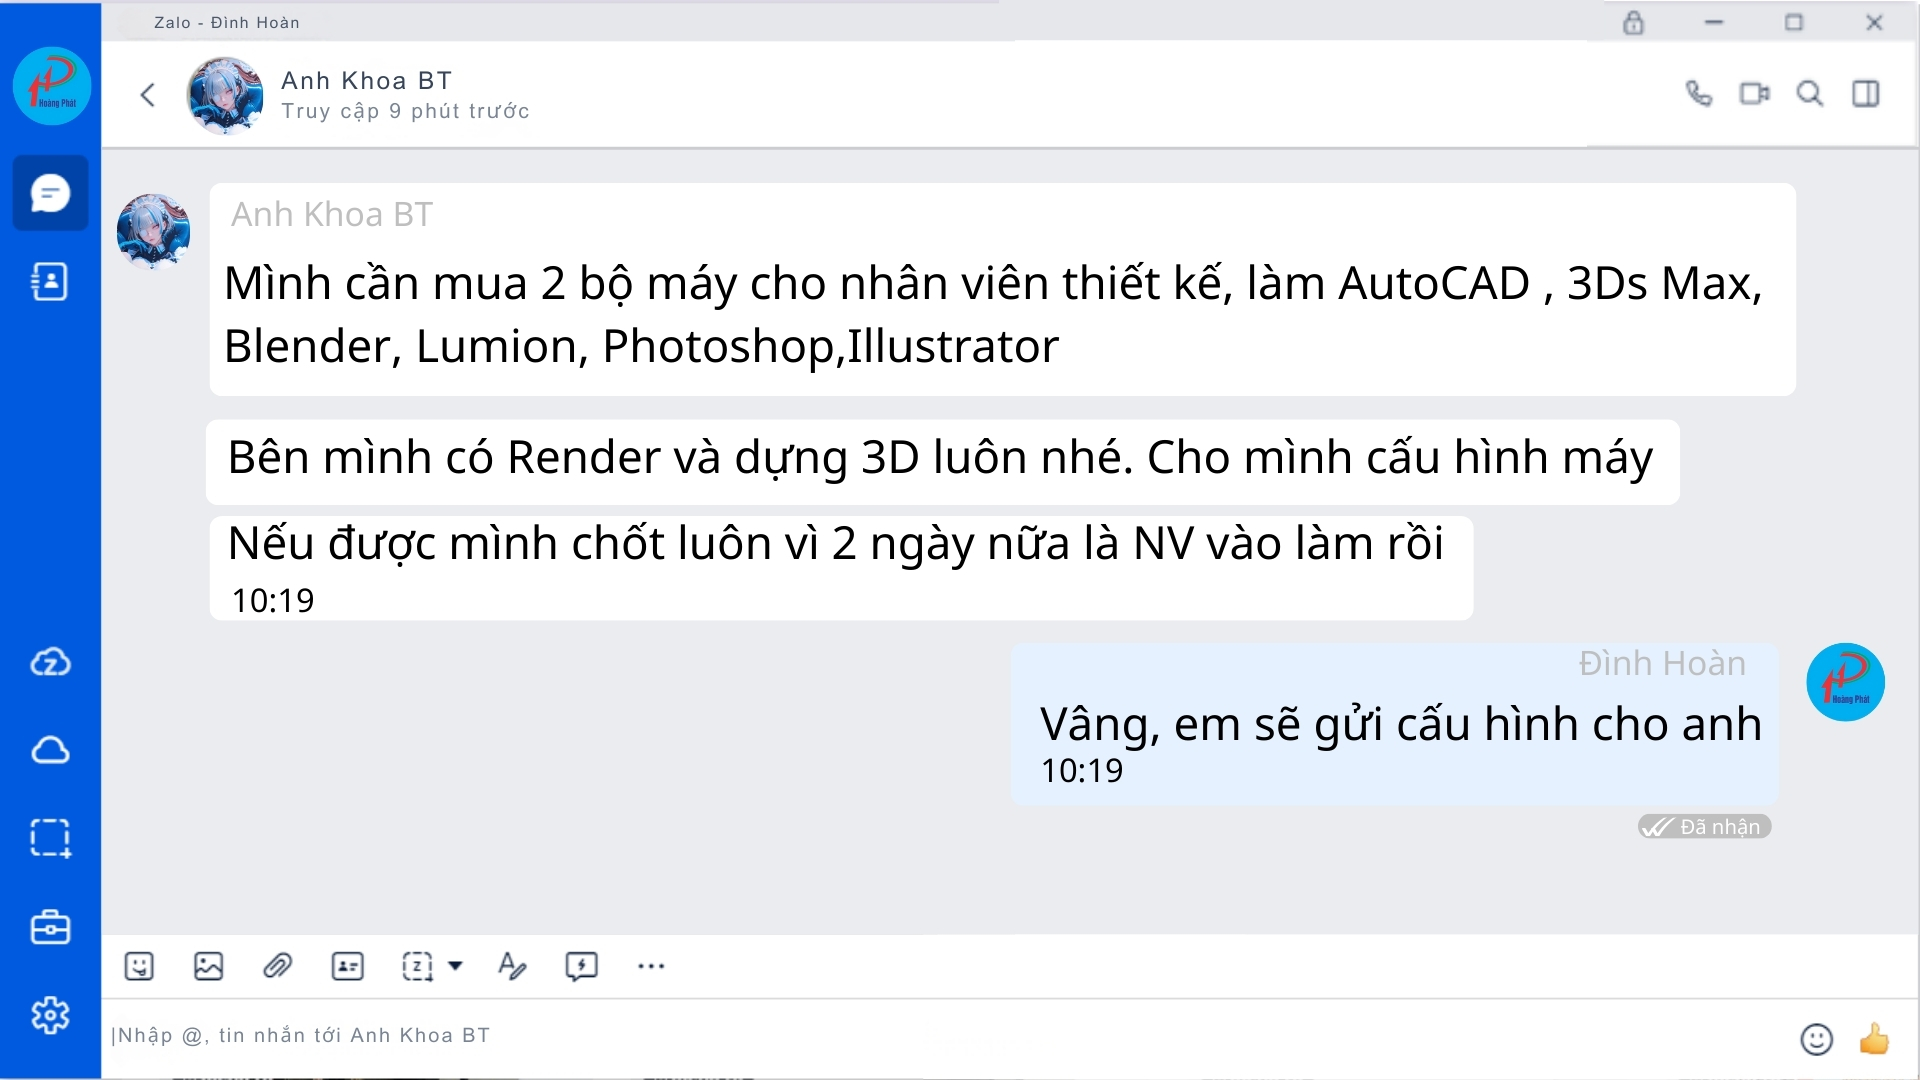Open the quick message tool
This screenshot has width=1920, height=1080.
(581, 966)
